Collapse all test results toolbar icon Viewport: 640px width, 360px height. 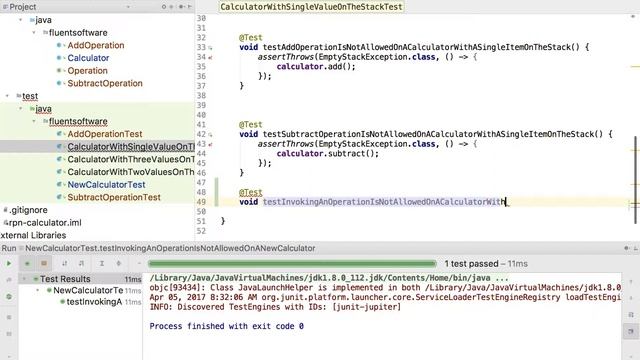[119, 264]
